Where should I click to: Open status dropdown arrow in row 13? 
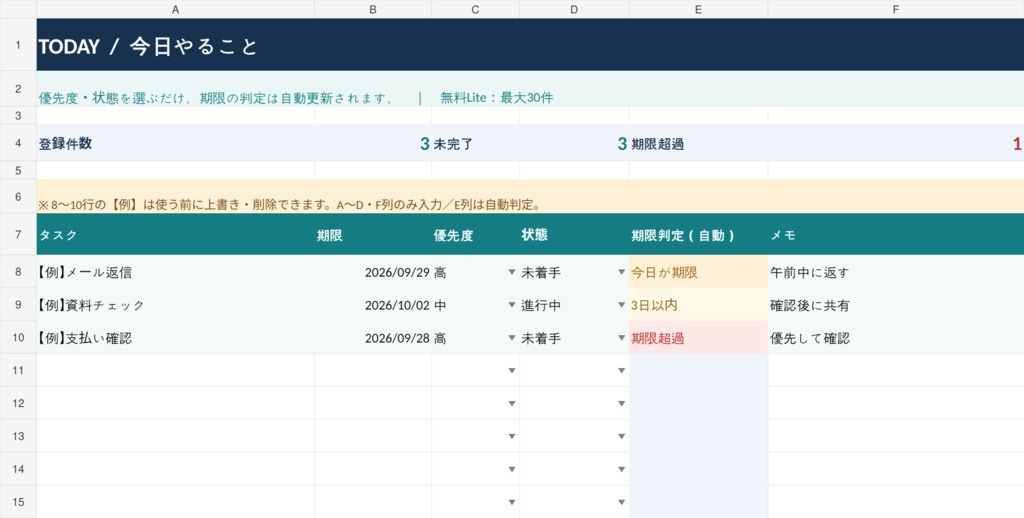[x=622, y=436]
